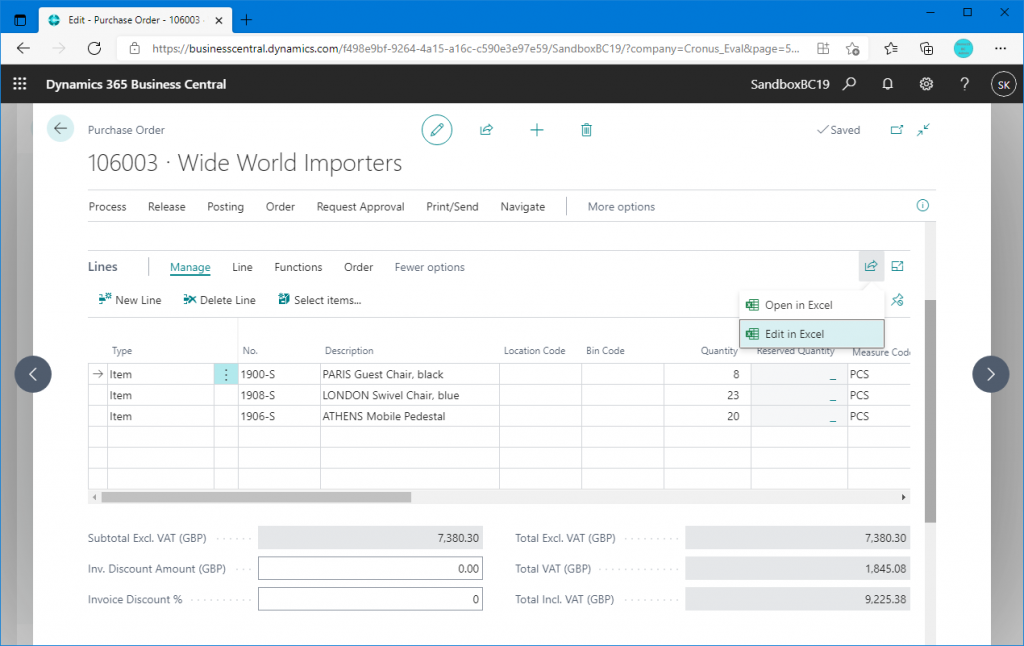Show the FactBox information pane icon

click(x=923, y=206)
